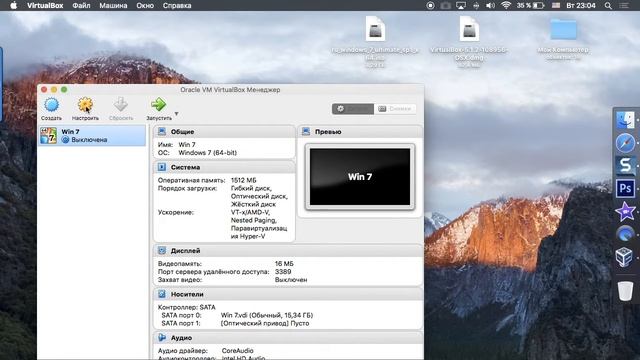Image resolution: width=640 pixels, height=360 pixels.
Task: Click the greyed Сбросить discard arrow icon
Action: pos(121,104)
